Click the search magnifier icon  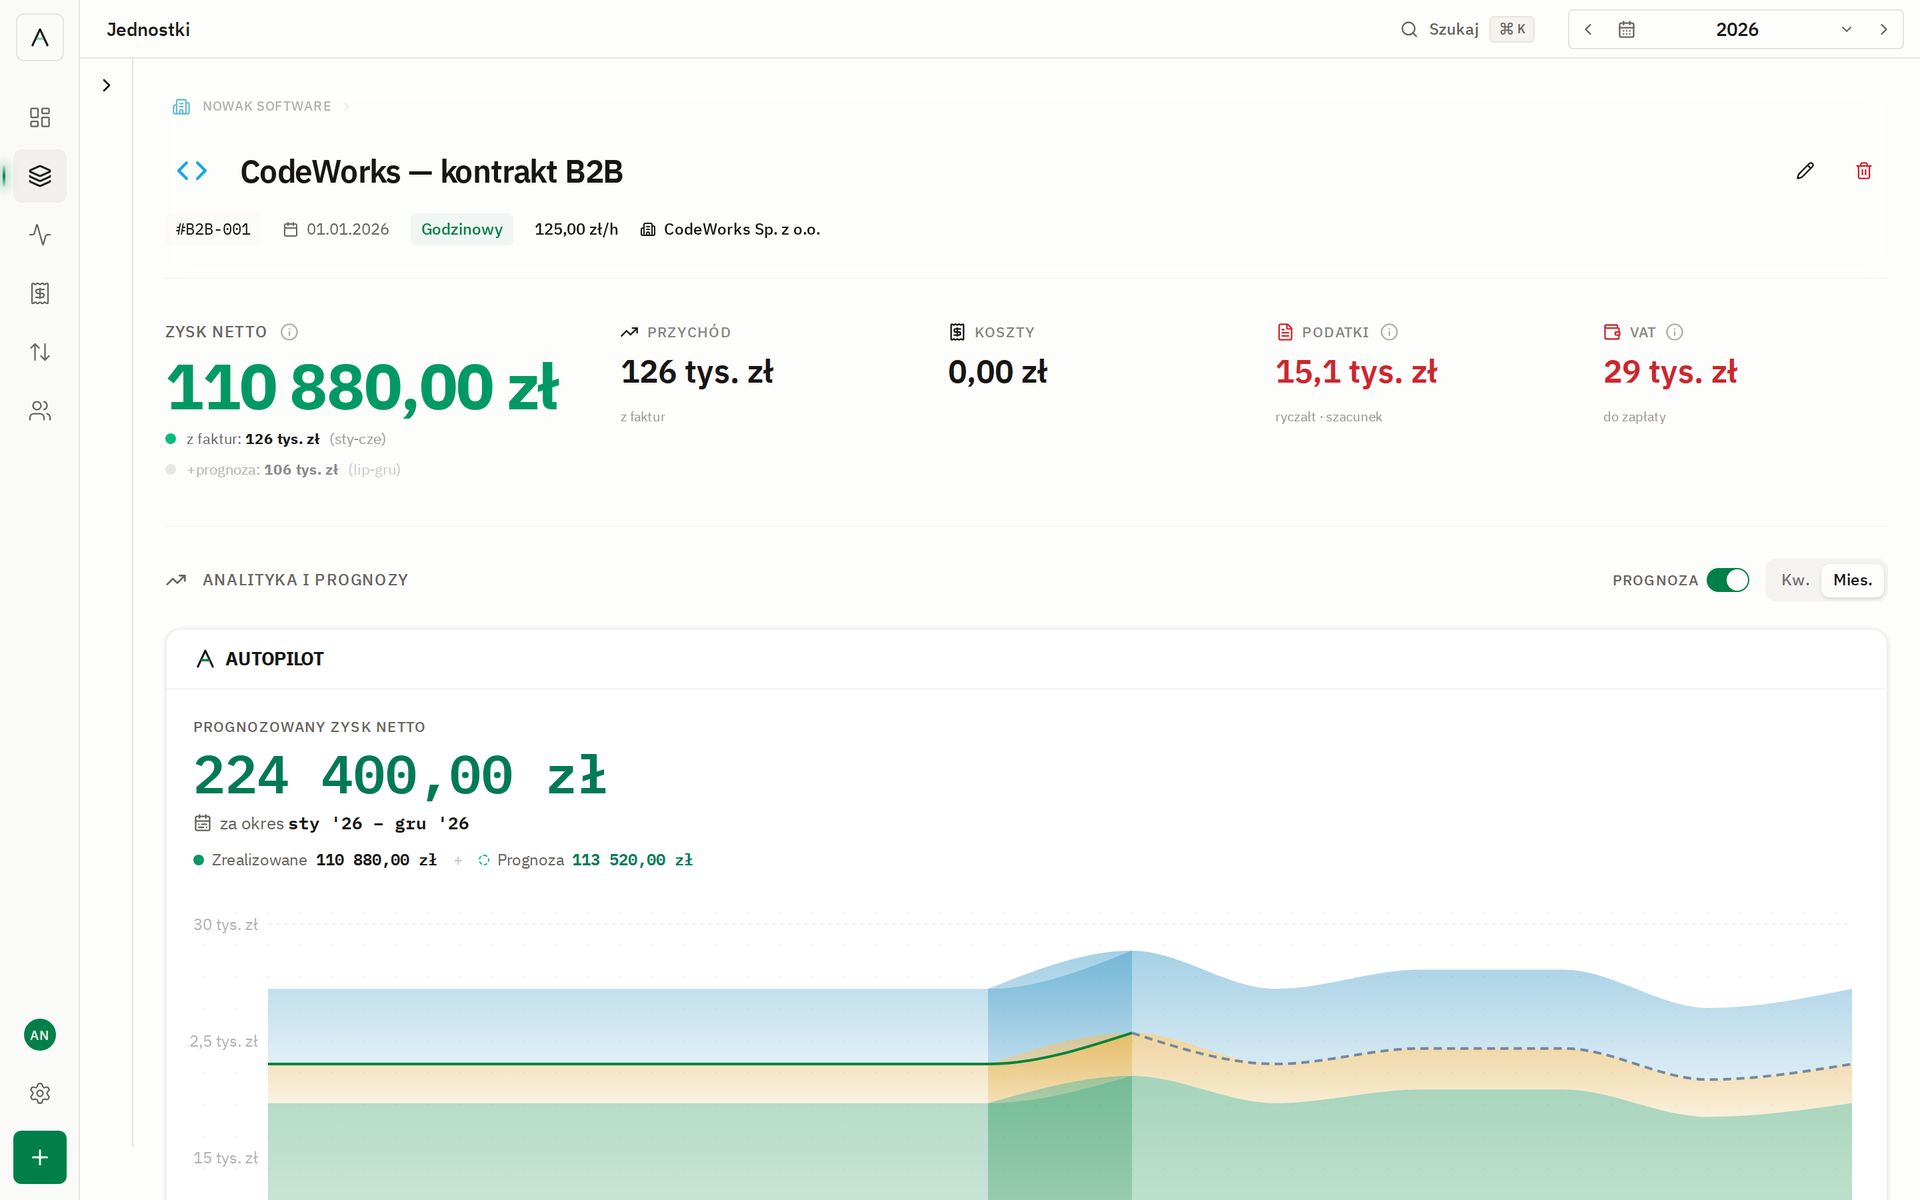(1409, 29)
